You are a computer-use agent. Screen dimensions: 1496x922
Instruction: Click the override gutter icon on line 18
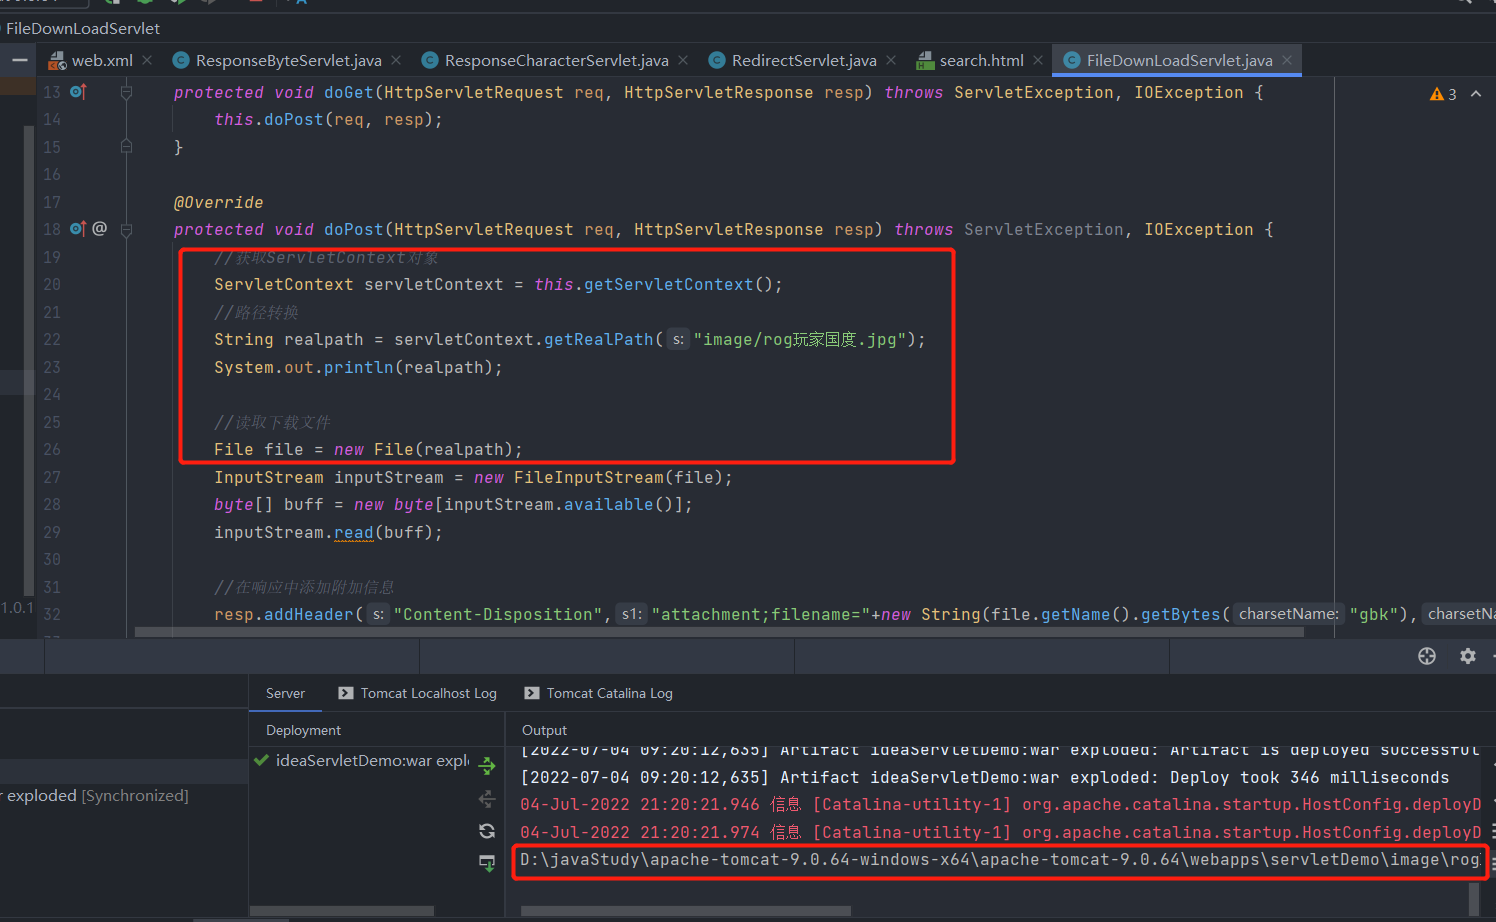(78, 229)
